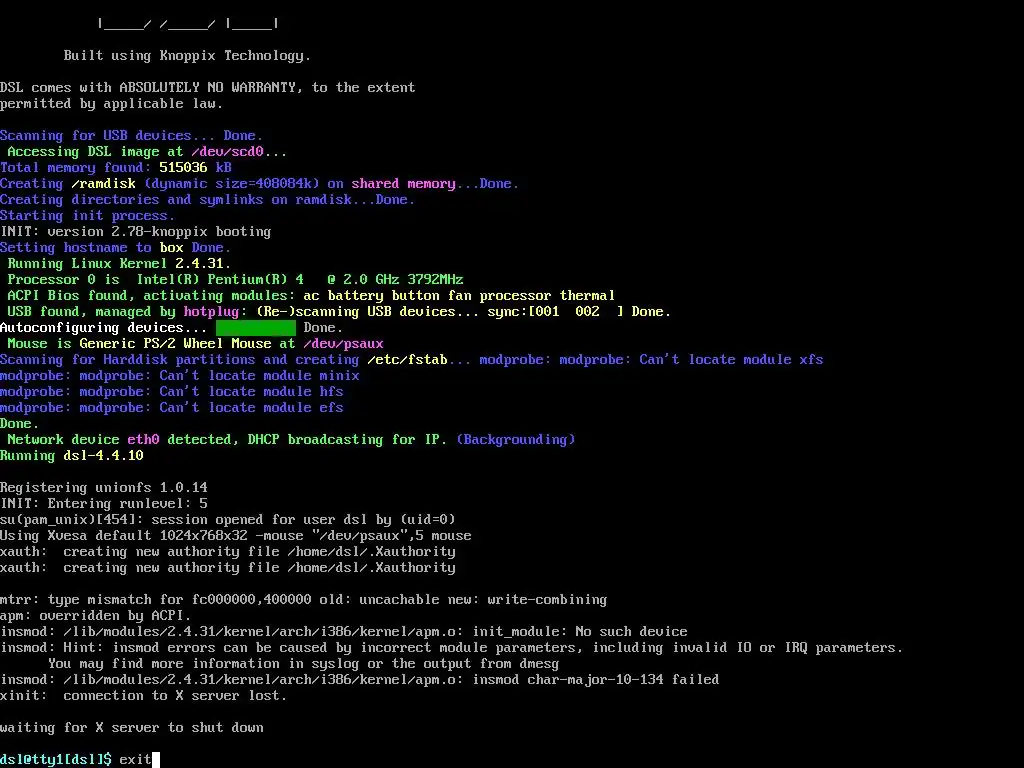
Task: Click the "ABSOLUTELY NO WARRANTY" text
Action: coord(208,87)
